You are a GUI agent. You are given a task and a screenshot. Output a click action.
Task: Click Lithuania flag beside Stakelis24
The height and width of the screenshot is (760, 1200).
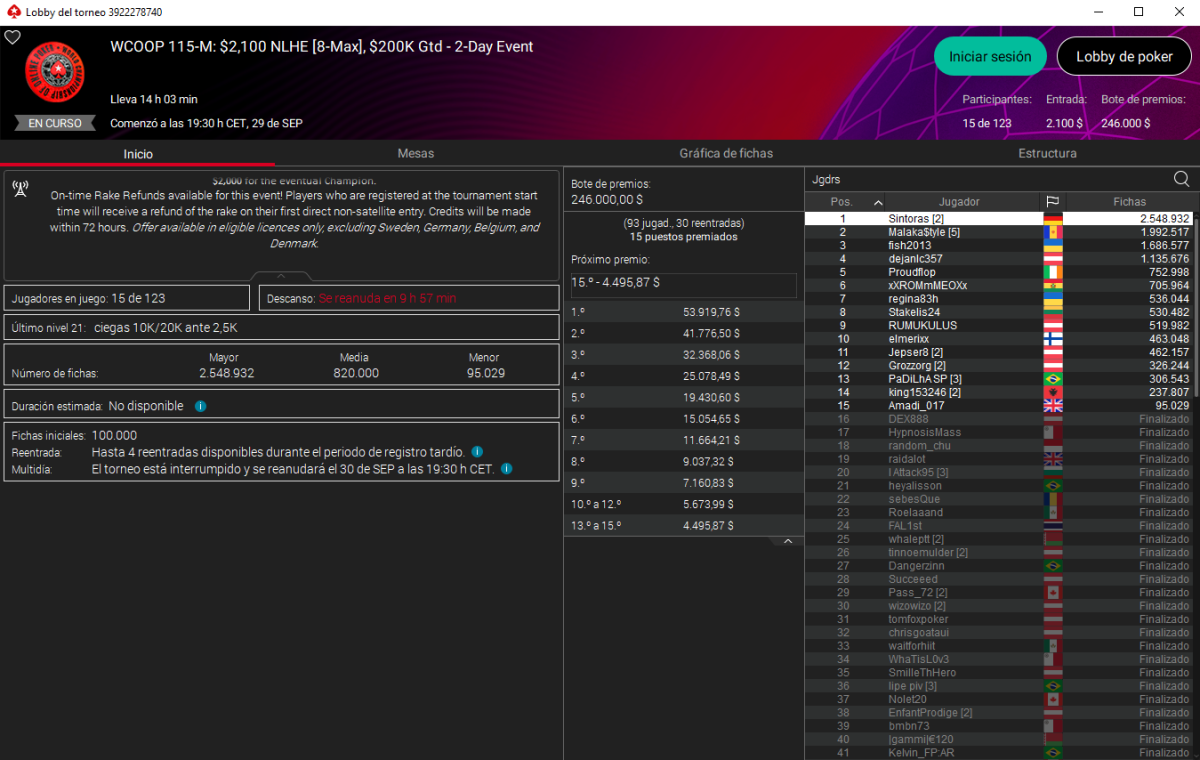tap(1052, 312)
